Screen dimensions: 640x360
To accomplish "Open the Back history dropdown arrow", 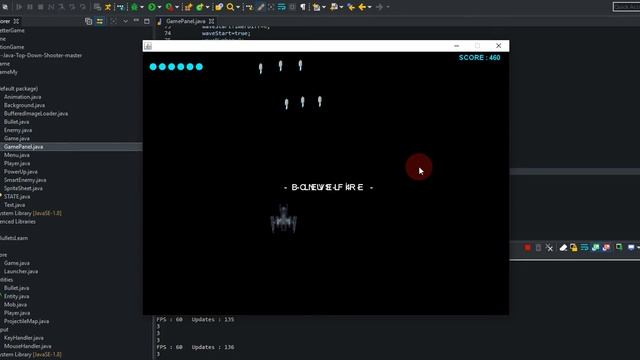I will [x=369, y=7].
